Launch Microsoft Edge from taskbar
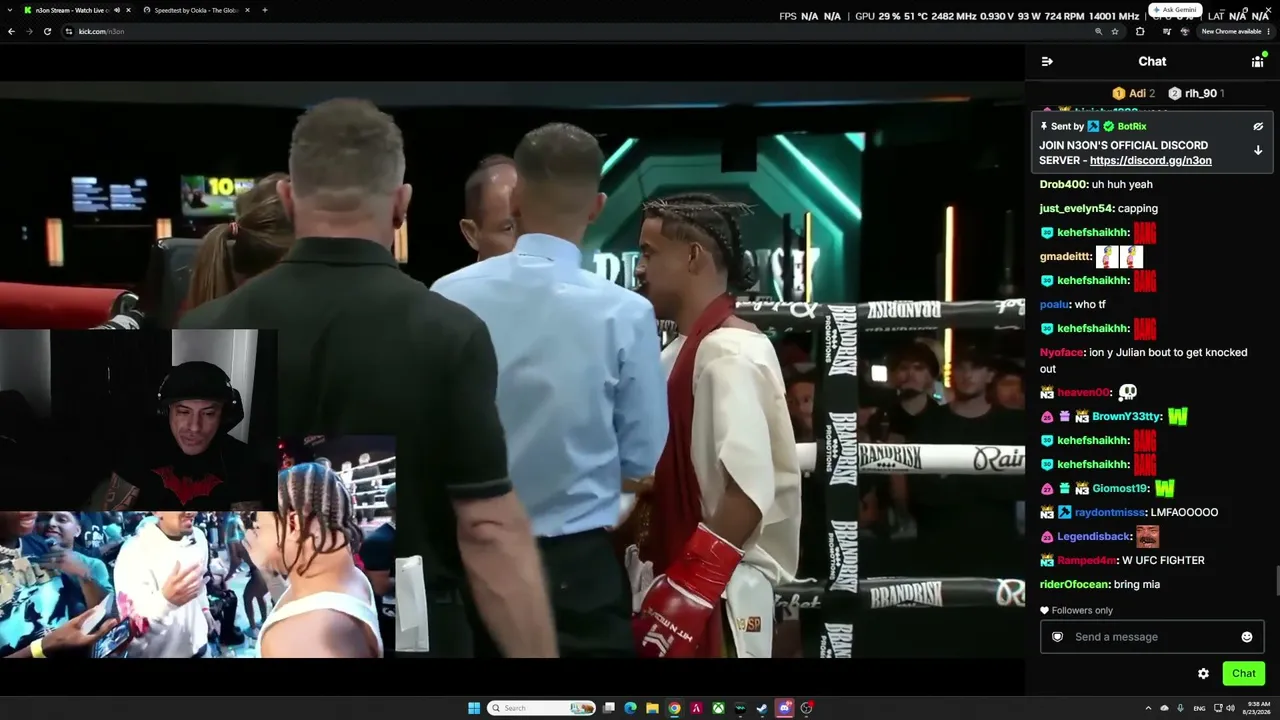 (x=630, y=708)
